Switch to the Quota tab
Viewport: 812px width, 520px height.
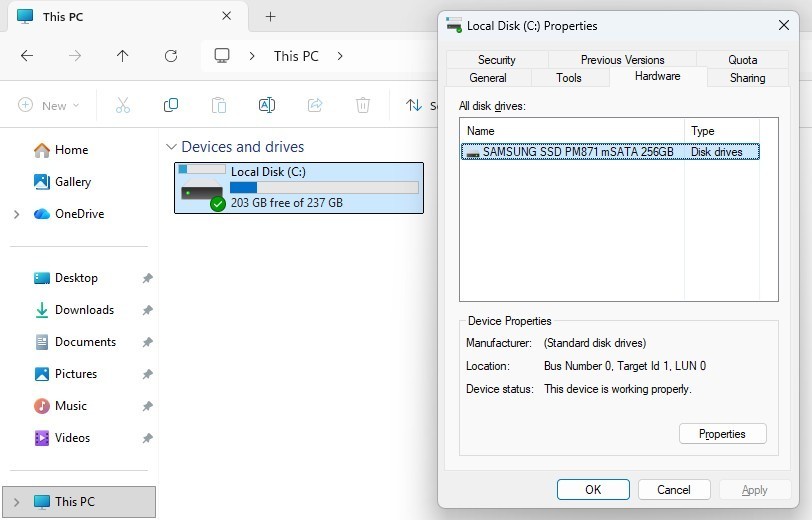tap(743, 60)
